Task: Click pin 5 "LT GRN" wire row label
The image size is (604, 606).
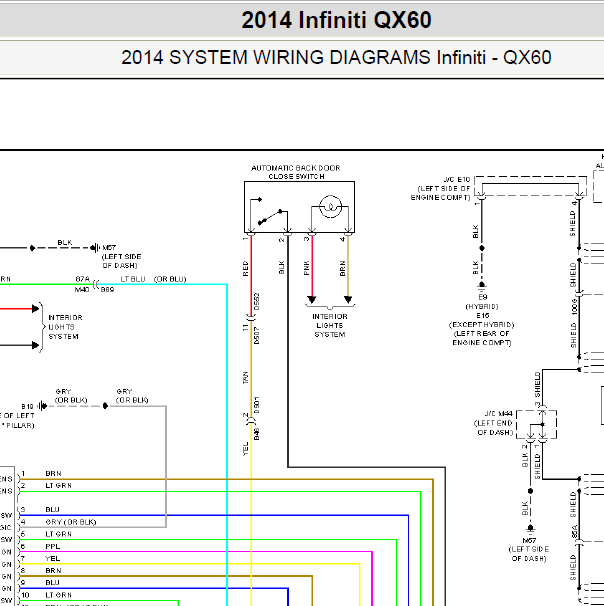Action: [58, 534]
